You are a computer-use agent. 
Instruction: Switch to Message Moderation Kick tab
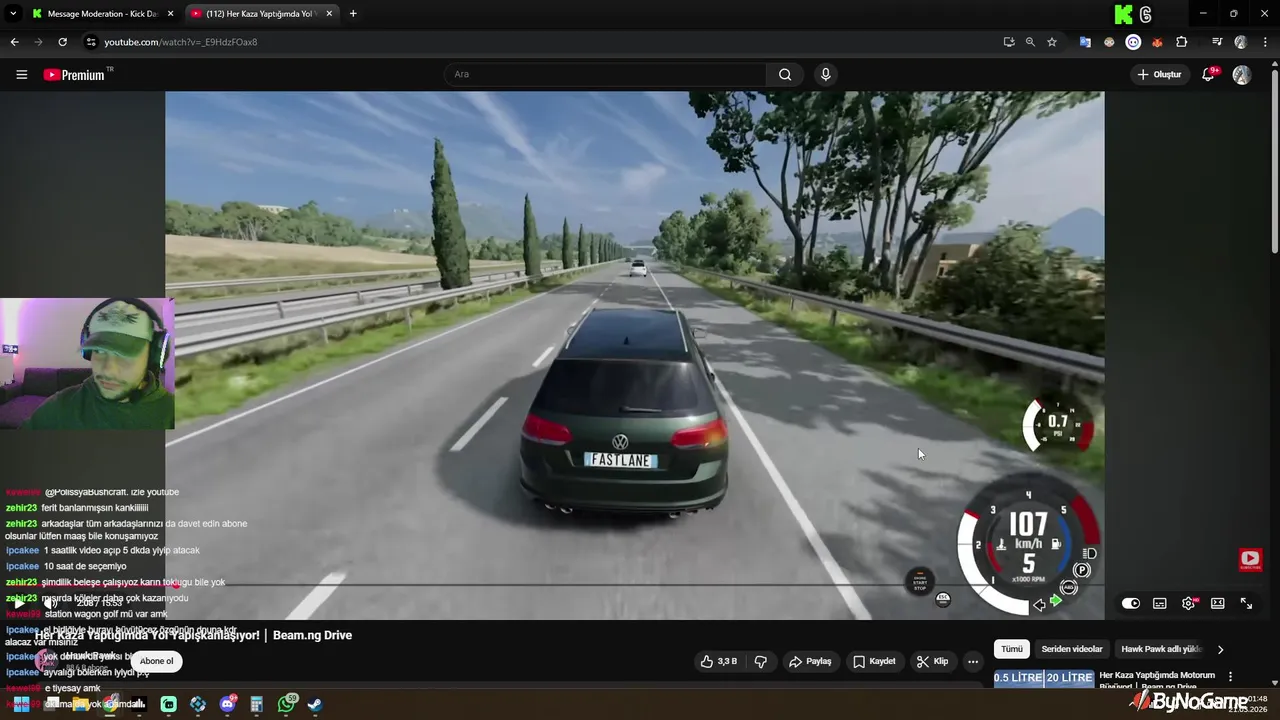tap(102, 14)
